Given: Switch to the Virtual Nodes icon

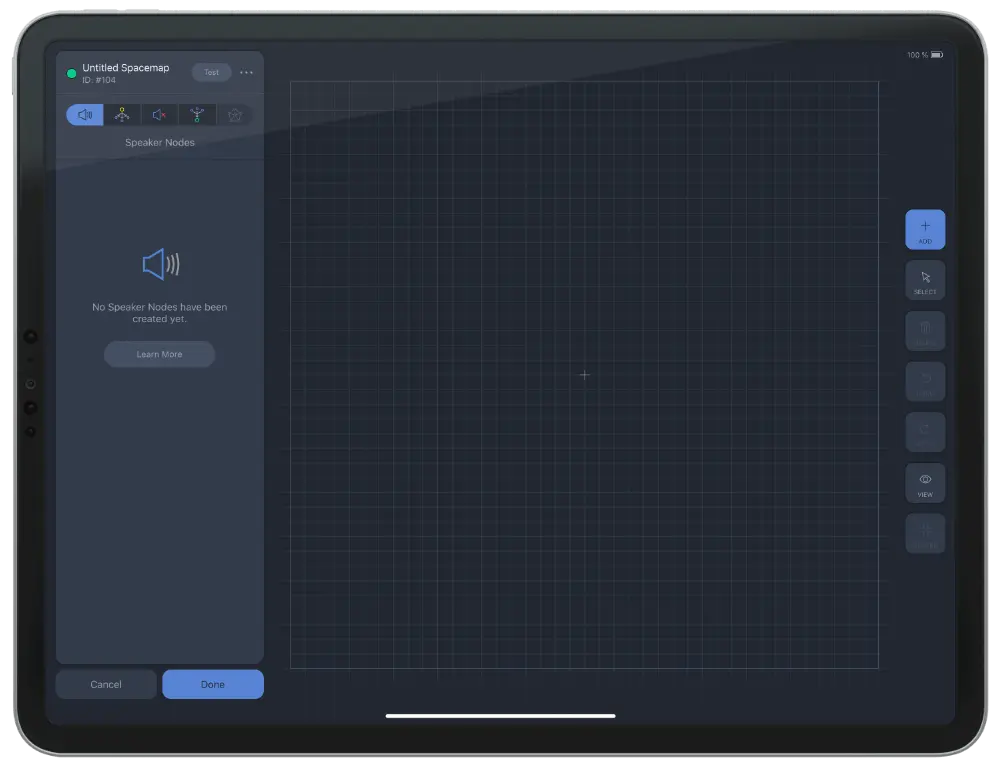Looking at the screenshot, I should (x=122, y=114).
